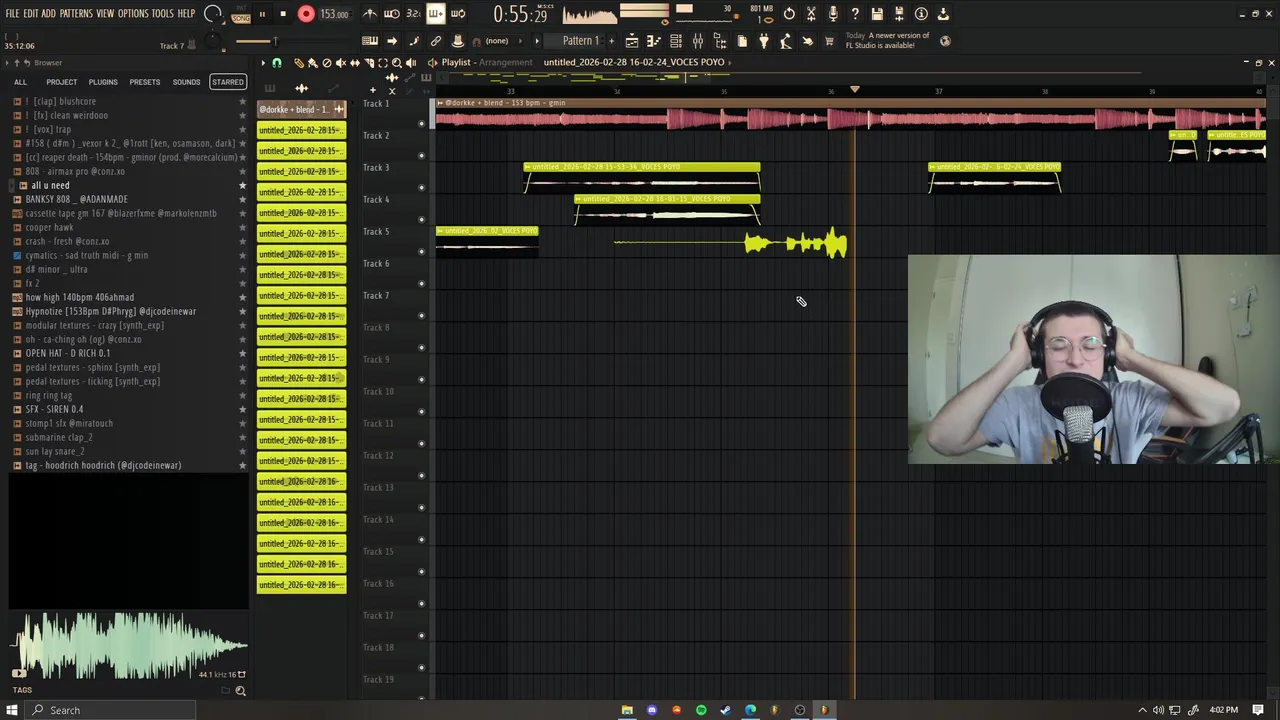Select the playlist Delete tool

coord(327,63)
